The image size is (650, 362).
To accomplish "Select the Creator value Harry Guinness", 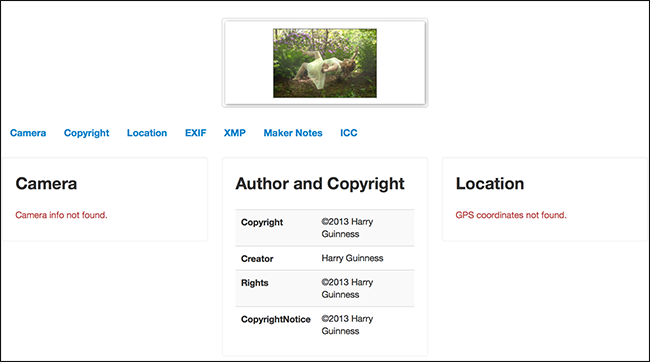I will click(352, 258).
